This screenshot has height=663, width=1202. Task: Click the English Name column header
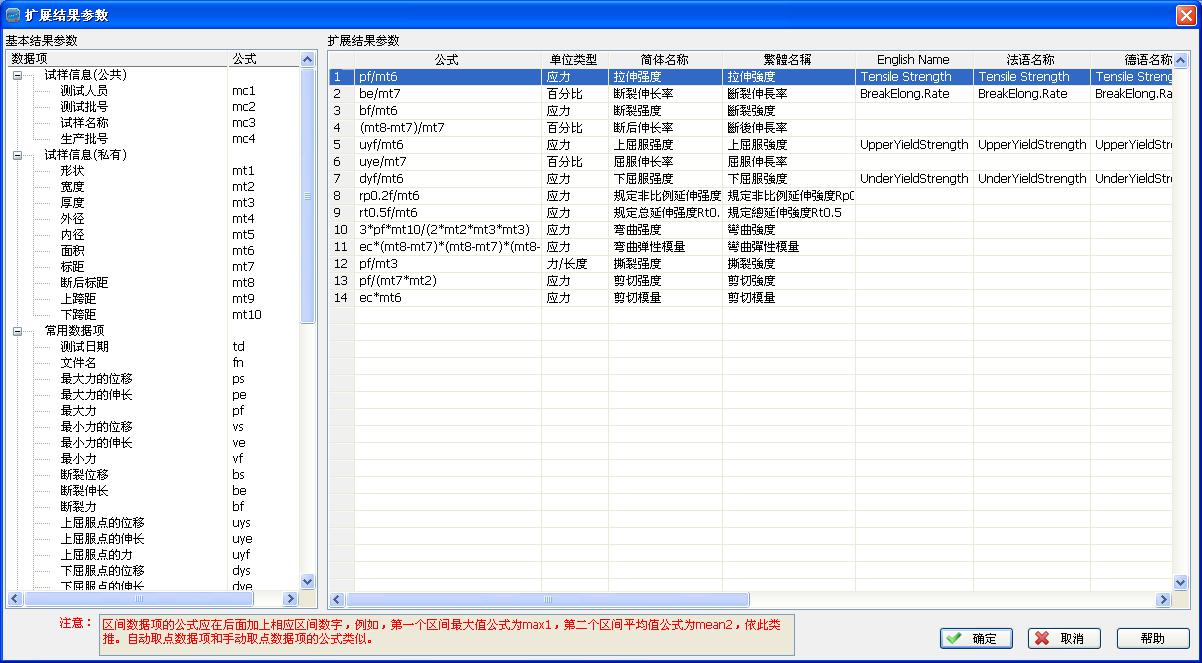click(913, 60)
